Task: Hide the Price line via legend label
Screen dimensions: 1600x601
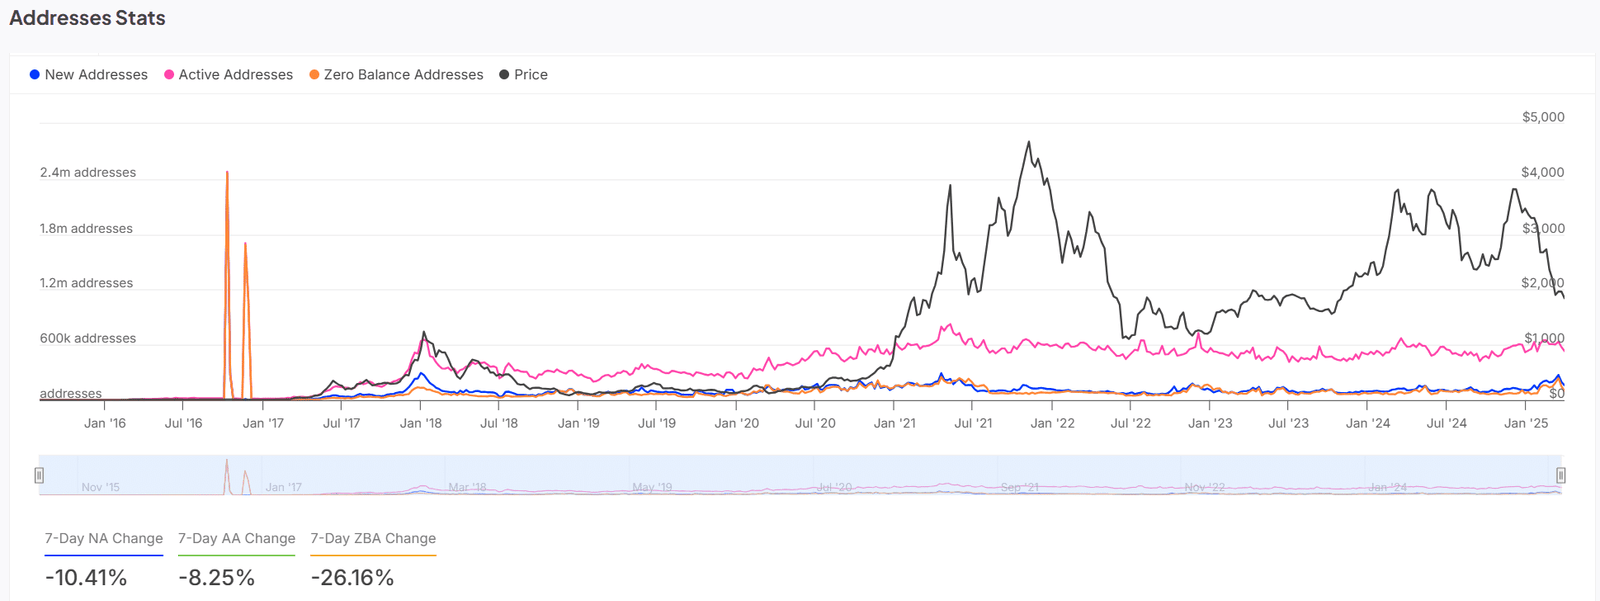Action: [531, 75]
